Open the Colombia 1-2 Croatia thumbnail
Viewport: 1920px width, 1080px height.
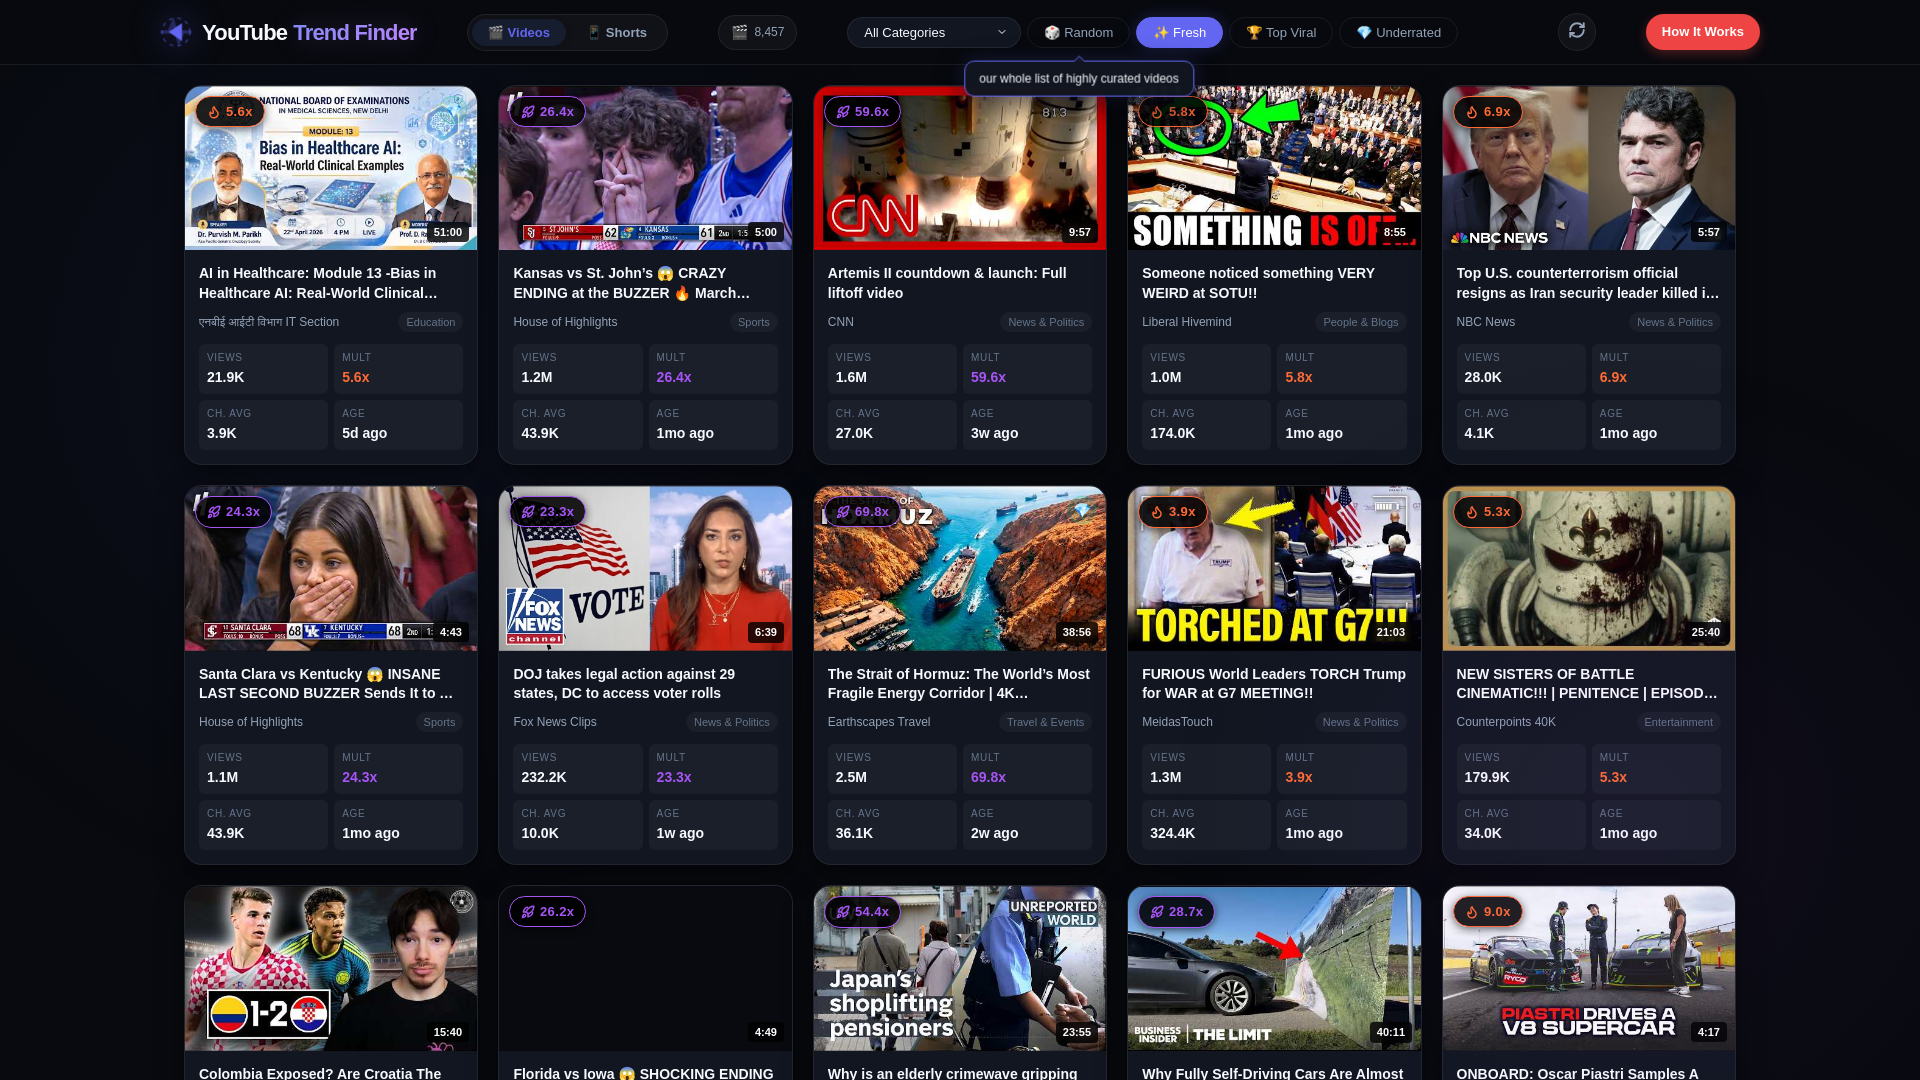331,968
